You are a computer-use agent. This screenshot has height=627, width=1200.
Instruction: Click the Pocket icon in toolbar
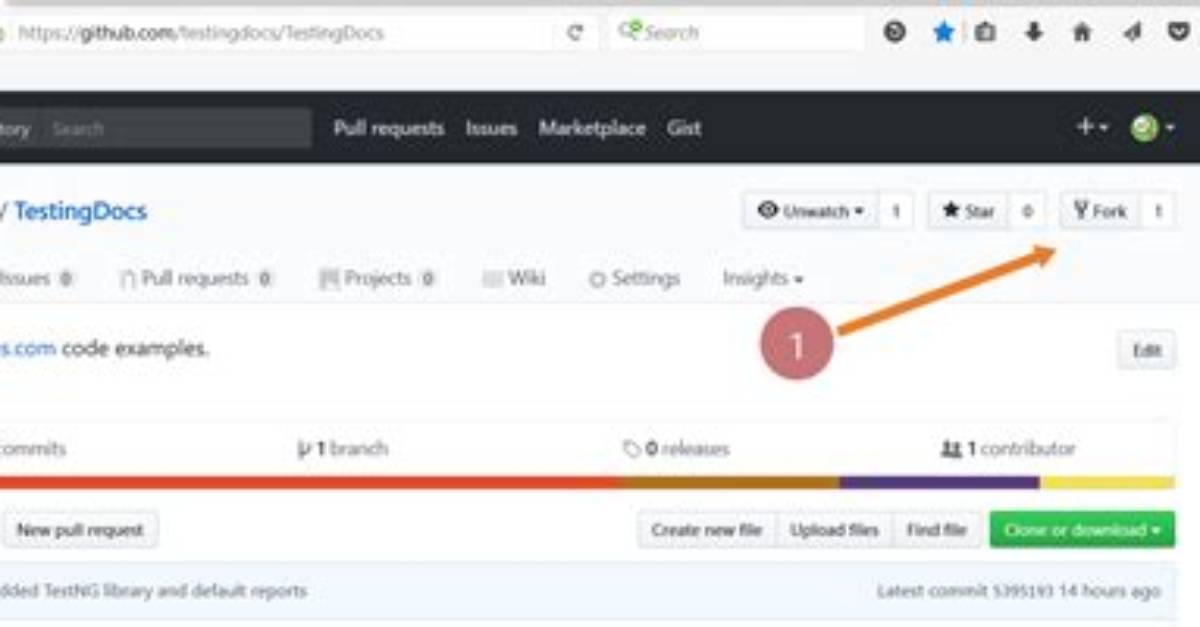point(1178,33)
